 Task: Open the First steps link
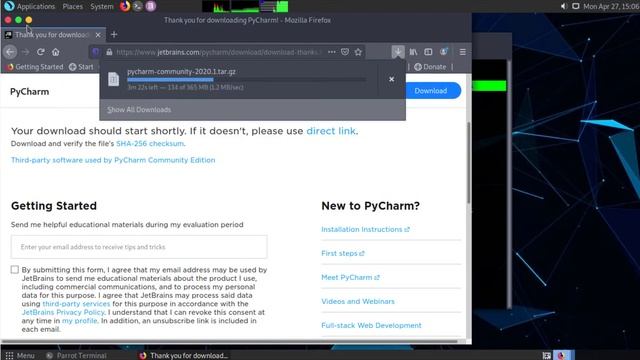342,253
